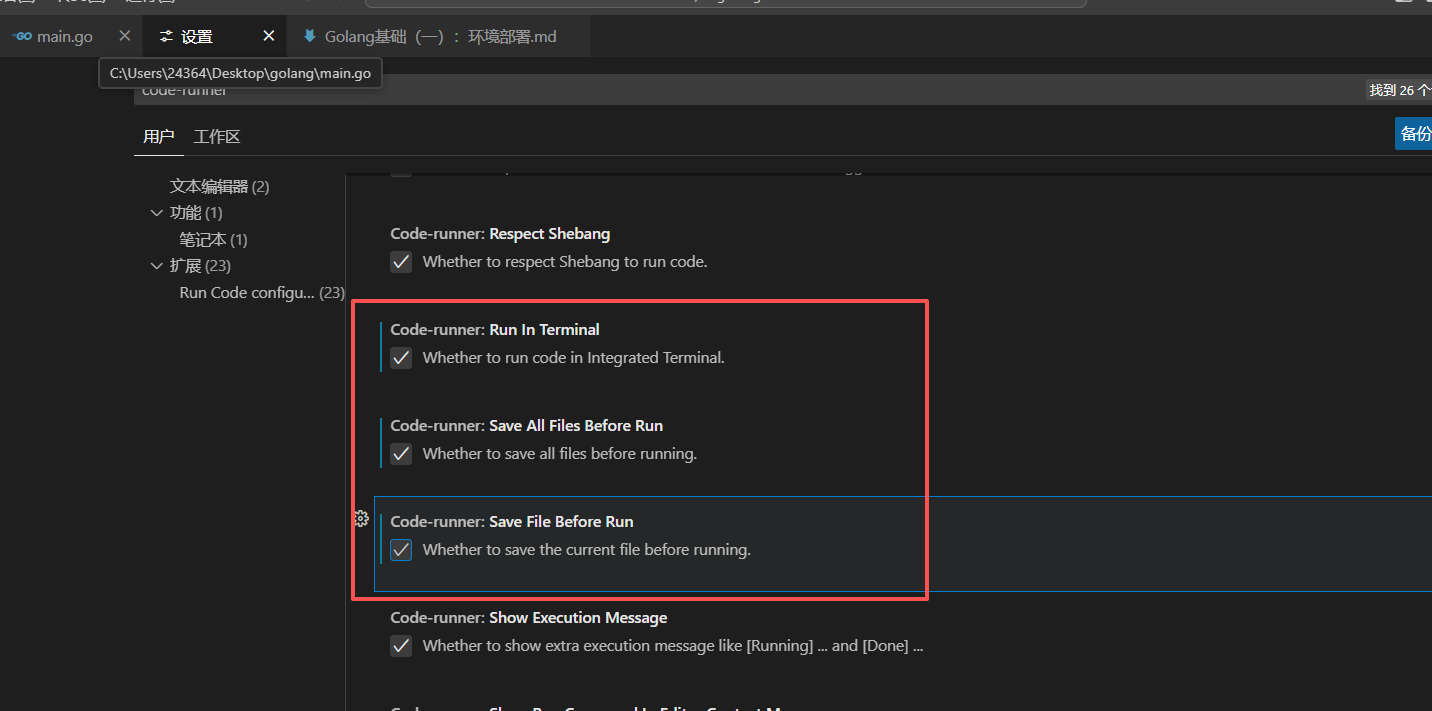Viewport: 1432px width, 711px height.
Task: Collapse the 扩展 (23) tree section
Action: coord(156,266)
